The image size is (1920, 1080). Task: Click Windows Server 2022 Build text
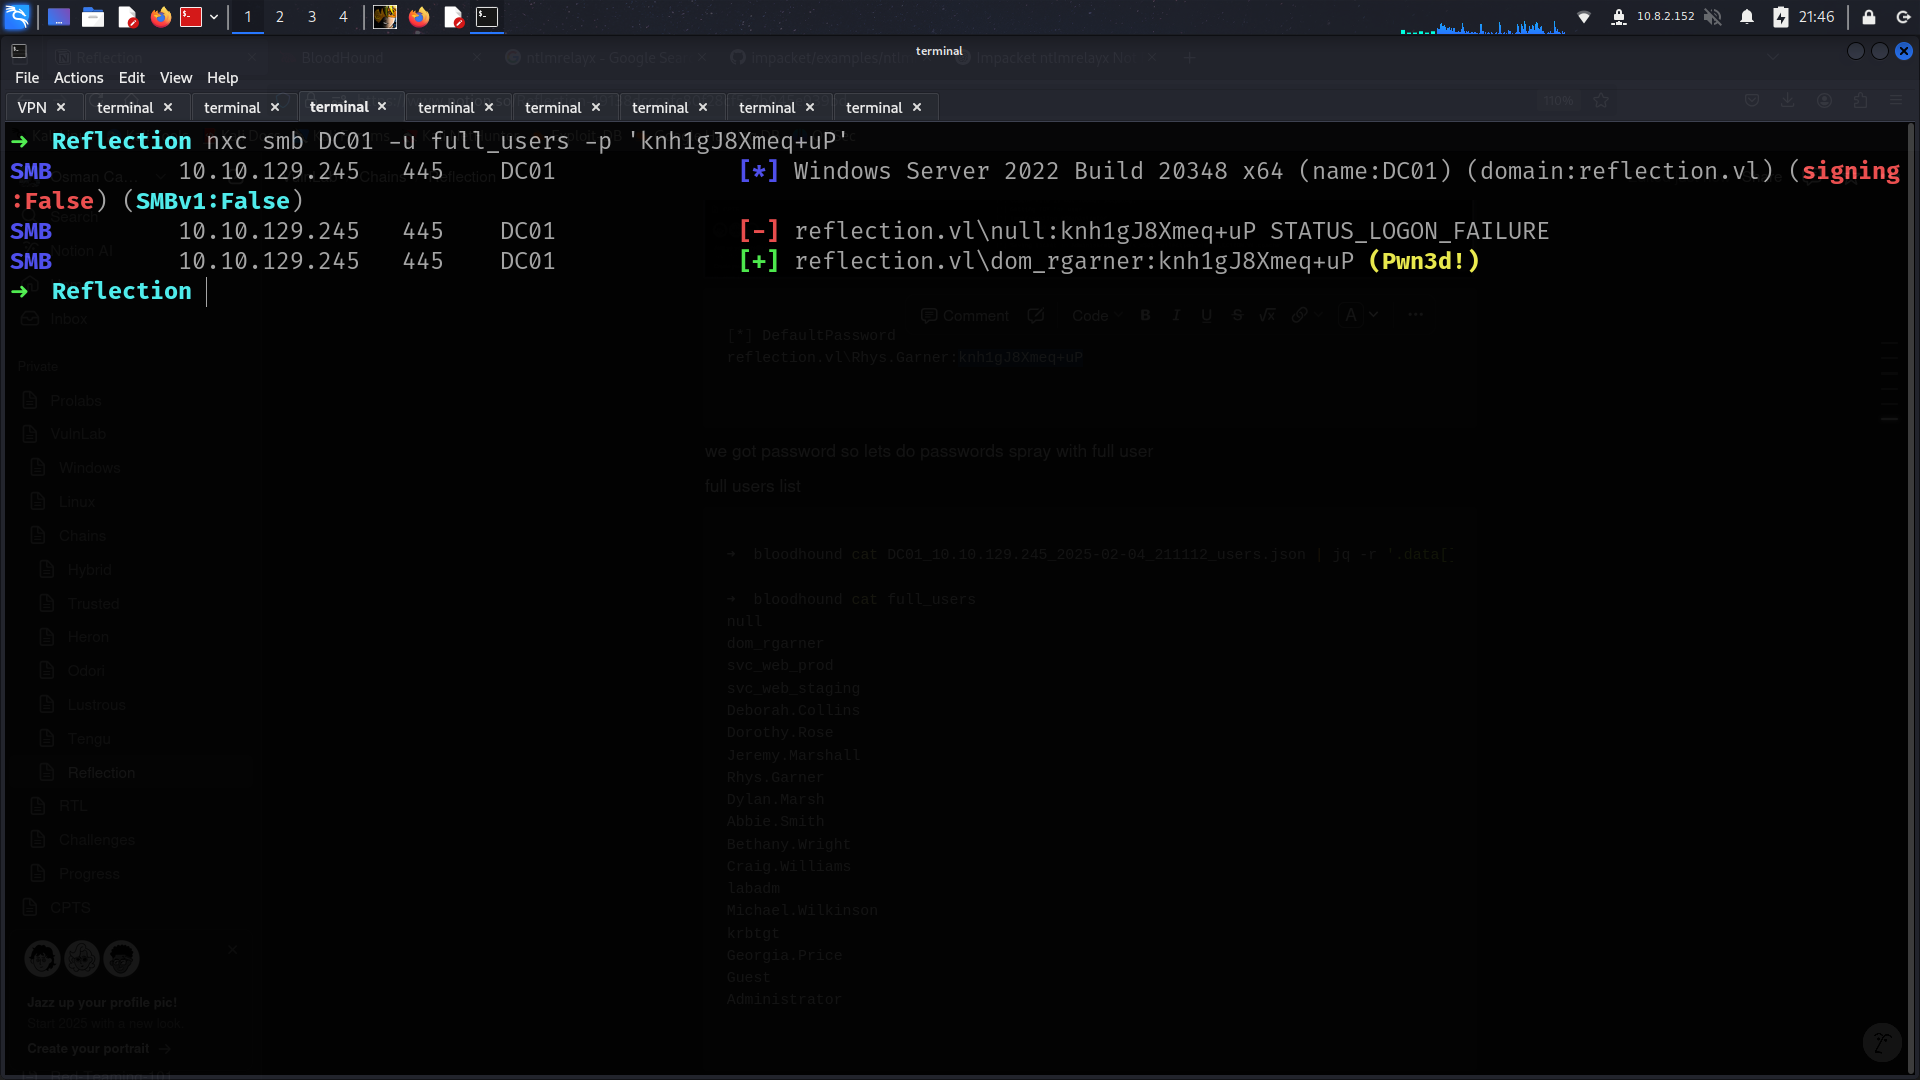[1010, 171]
